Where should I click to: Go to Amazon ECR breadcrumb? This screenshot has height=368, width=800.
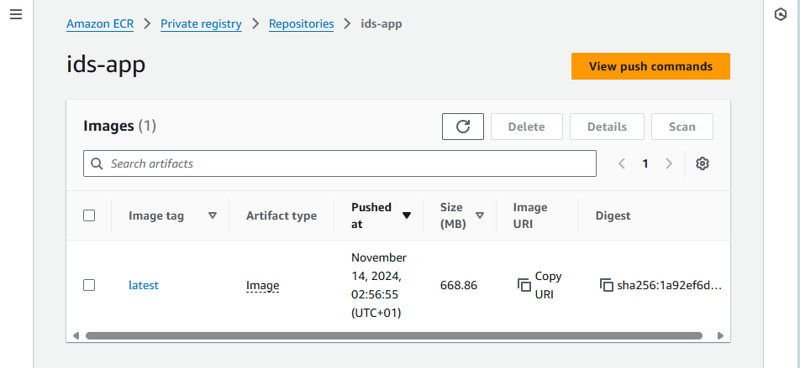(100, 24)
